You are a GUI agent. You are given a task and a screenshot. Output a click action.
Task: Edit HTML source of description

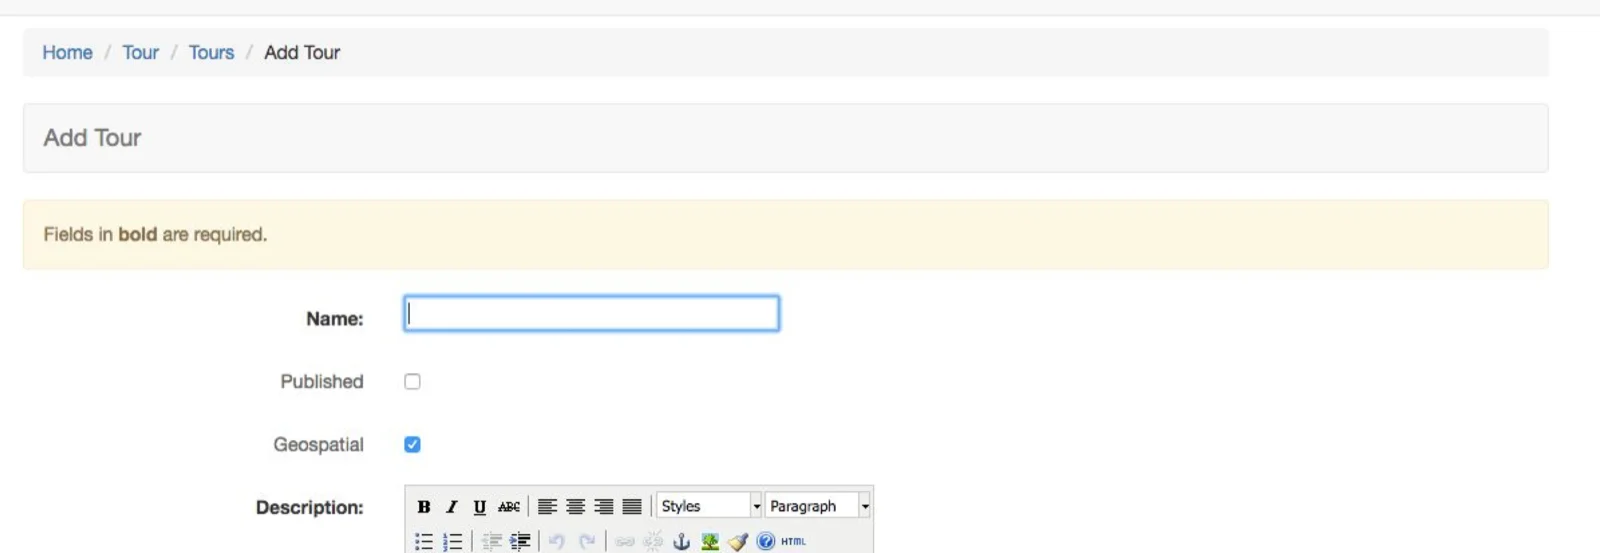click(794, 541)
